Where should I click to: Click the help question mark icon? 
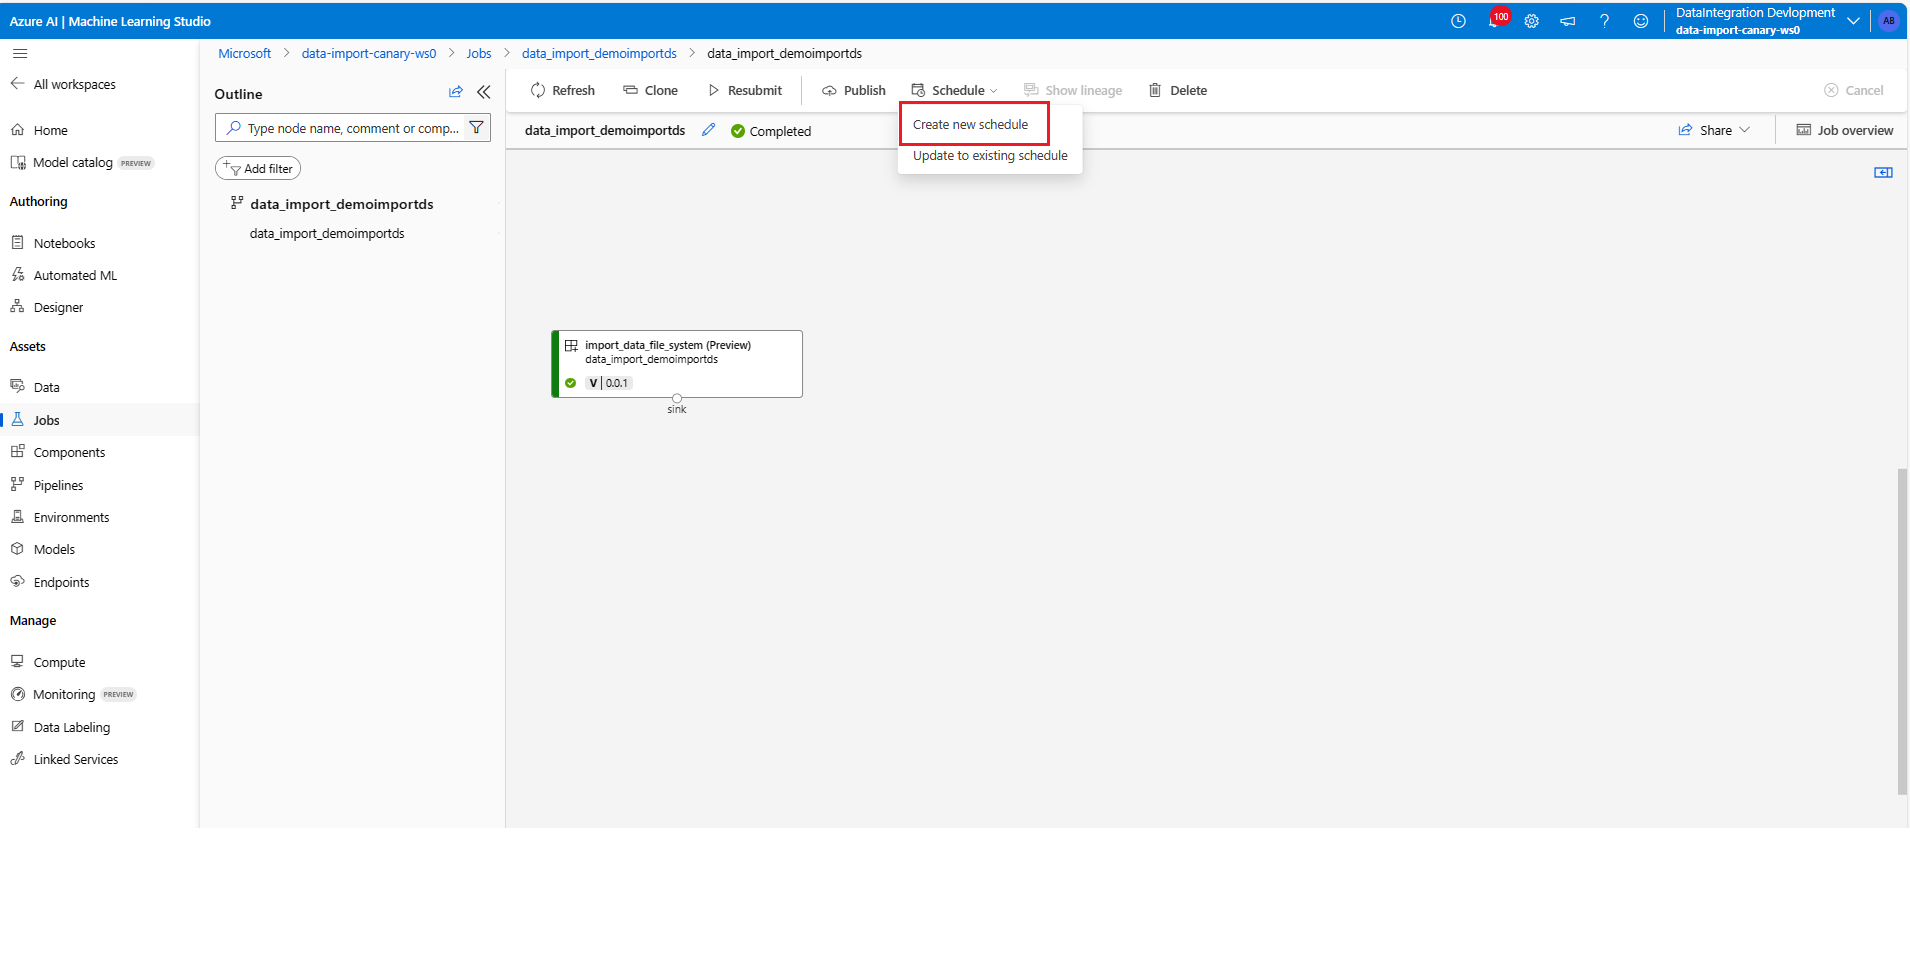tap(1604, 21)
